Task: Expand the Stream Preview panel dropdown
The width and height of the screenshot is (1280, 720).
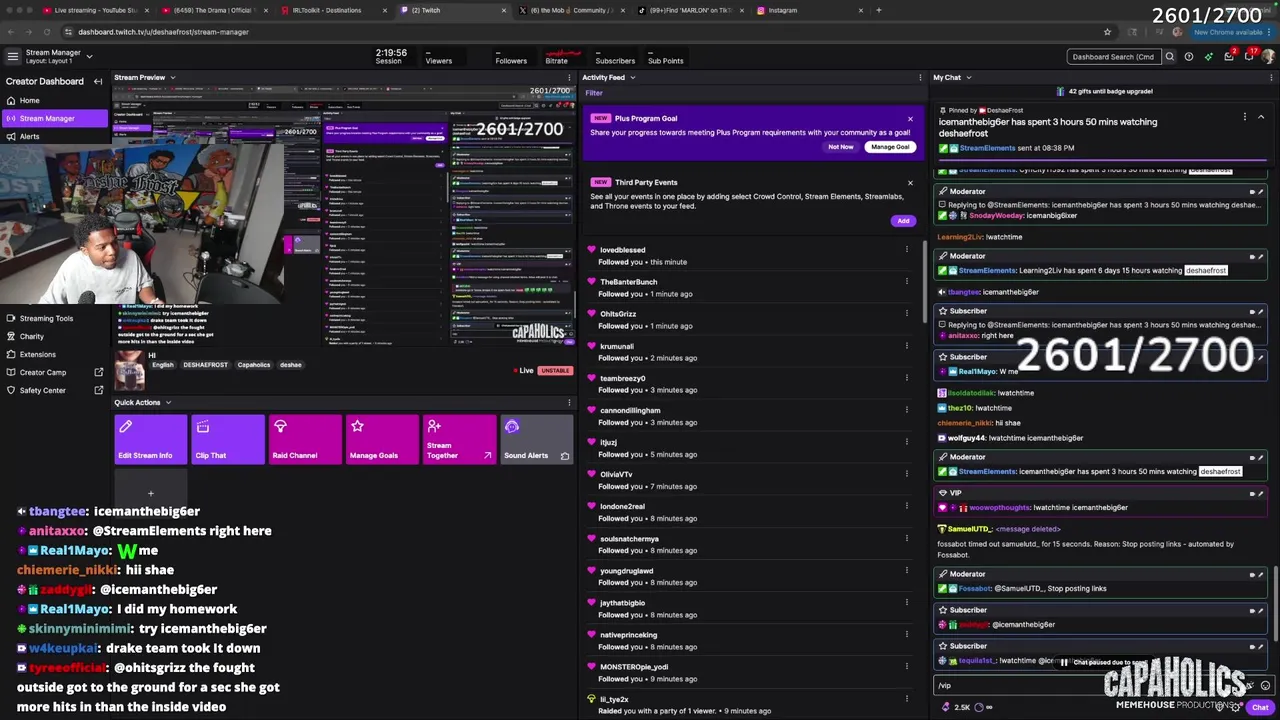Action: click(x=172, y=77)
